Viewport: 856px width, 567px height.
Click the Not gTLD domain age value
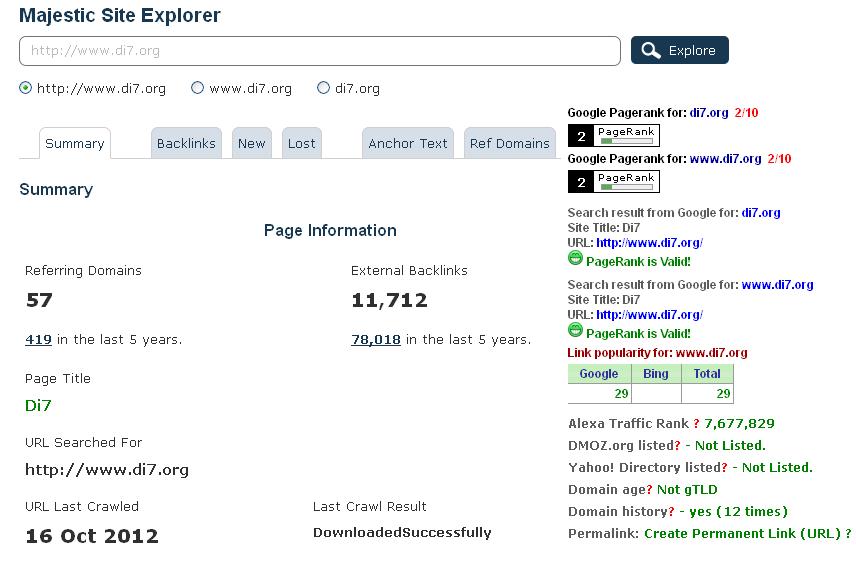[x=687, y=490]
